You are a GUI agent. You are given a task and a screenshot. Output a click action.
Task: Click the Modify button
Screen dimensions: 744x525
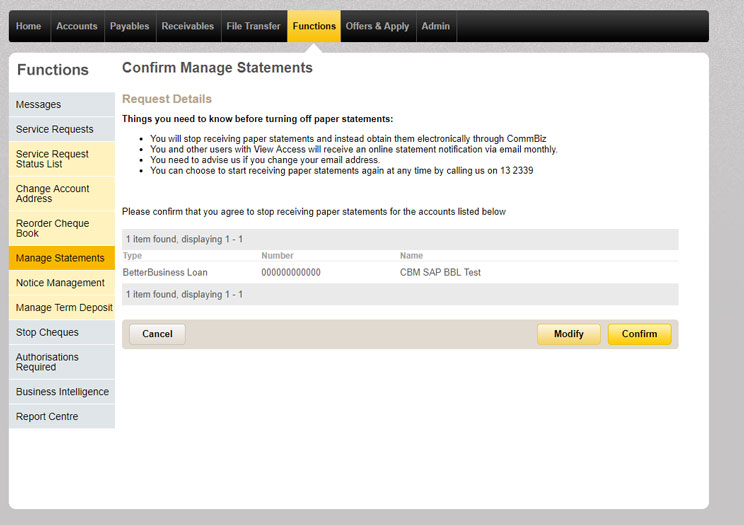pyautogui.click(x=568, y=334)
